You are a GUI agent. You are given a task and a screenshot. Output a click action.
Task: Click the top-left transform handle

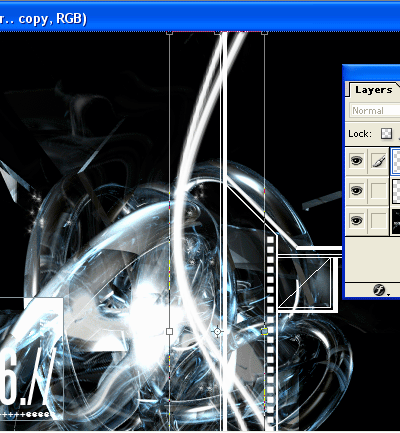169,33
